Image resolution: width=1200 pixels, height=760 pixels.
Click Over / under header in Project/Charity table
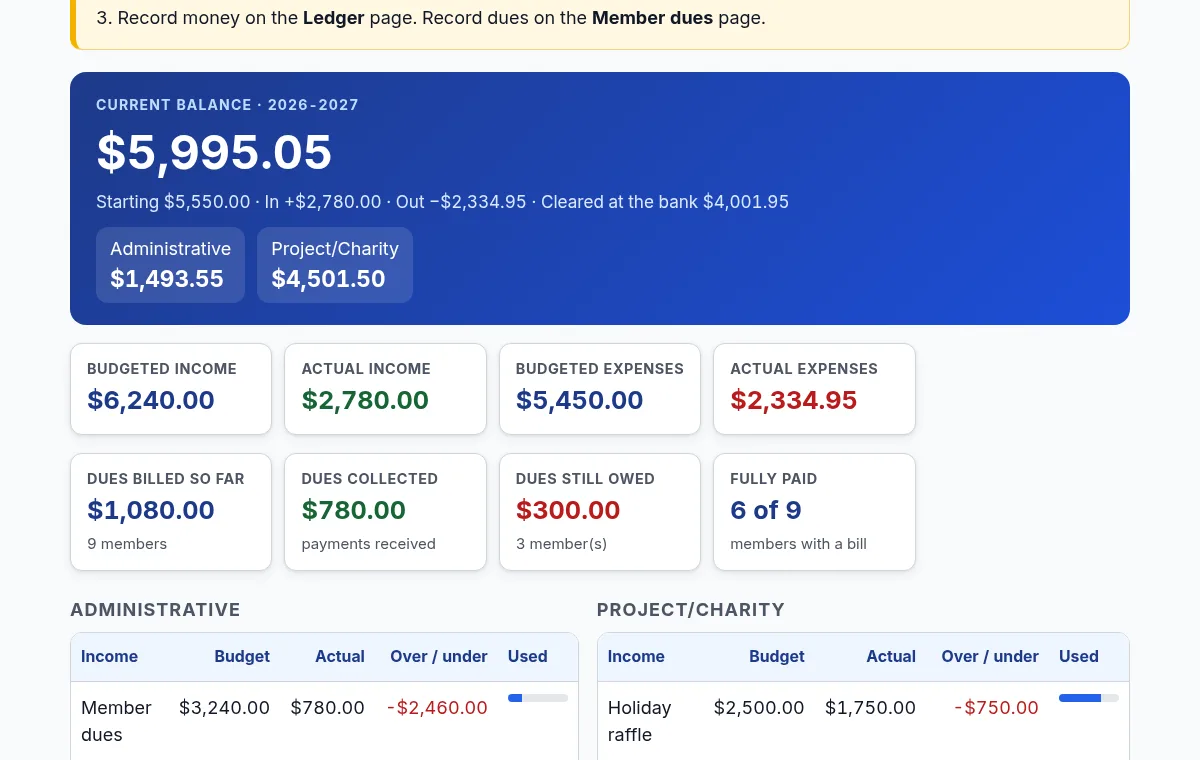pos(990,657)
